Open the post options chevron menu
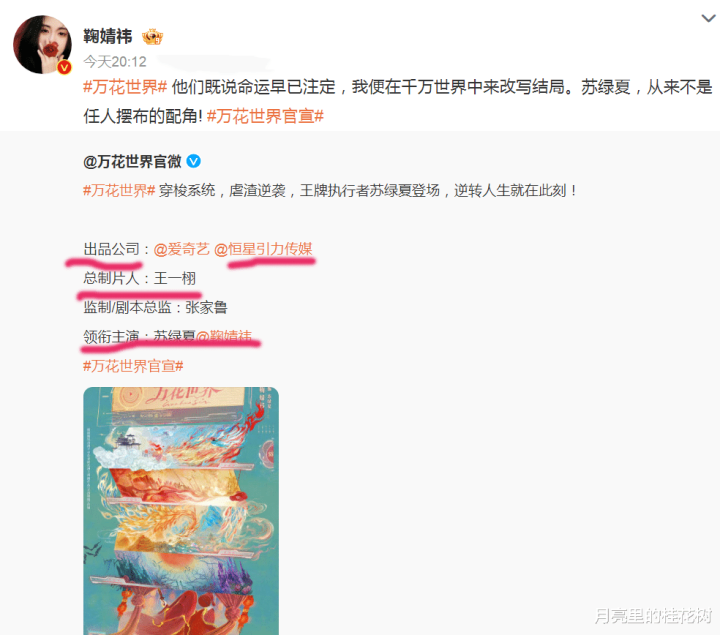This screenshot has width=720, height=635. [x=709, y=19]
